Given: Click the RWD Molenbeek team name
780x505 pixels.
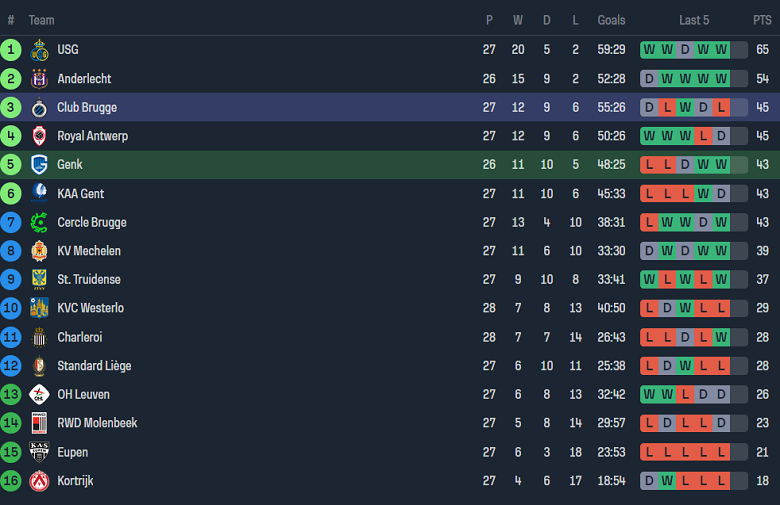Looking at the screenshot, I should [97, 423].
